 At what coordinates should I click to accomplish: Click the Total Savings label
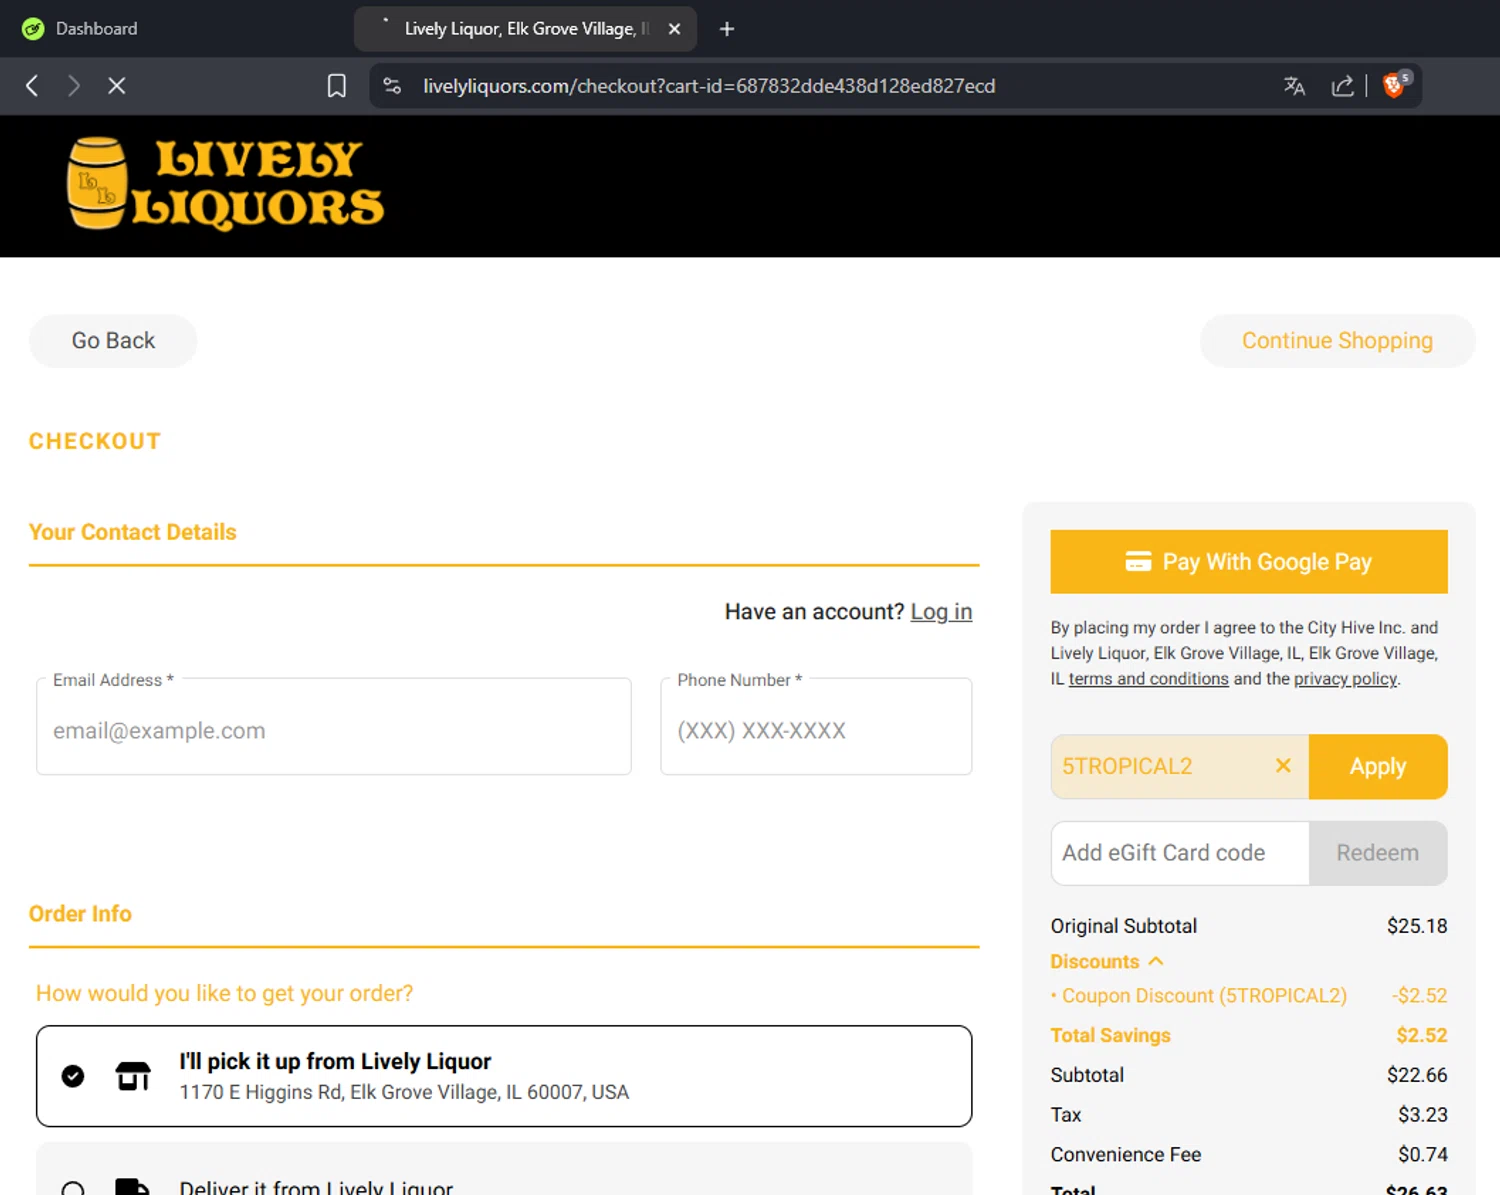pos(1110,1036)
